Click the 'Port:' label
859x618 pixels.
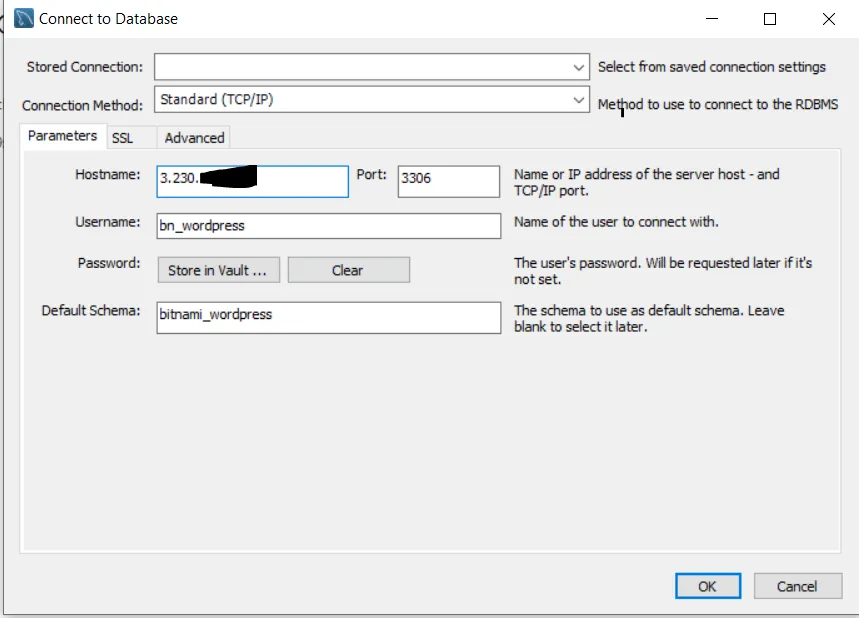click(371, 174)
